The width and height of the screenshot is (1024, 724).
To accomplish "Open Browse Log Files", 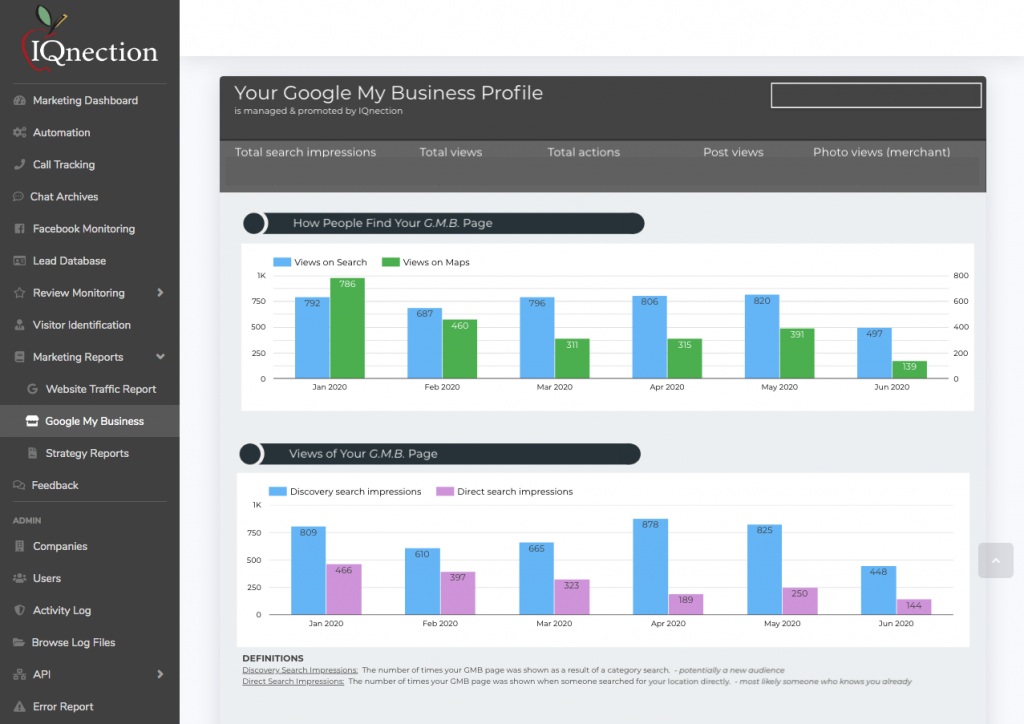I will click(73, 642).
